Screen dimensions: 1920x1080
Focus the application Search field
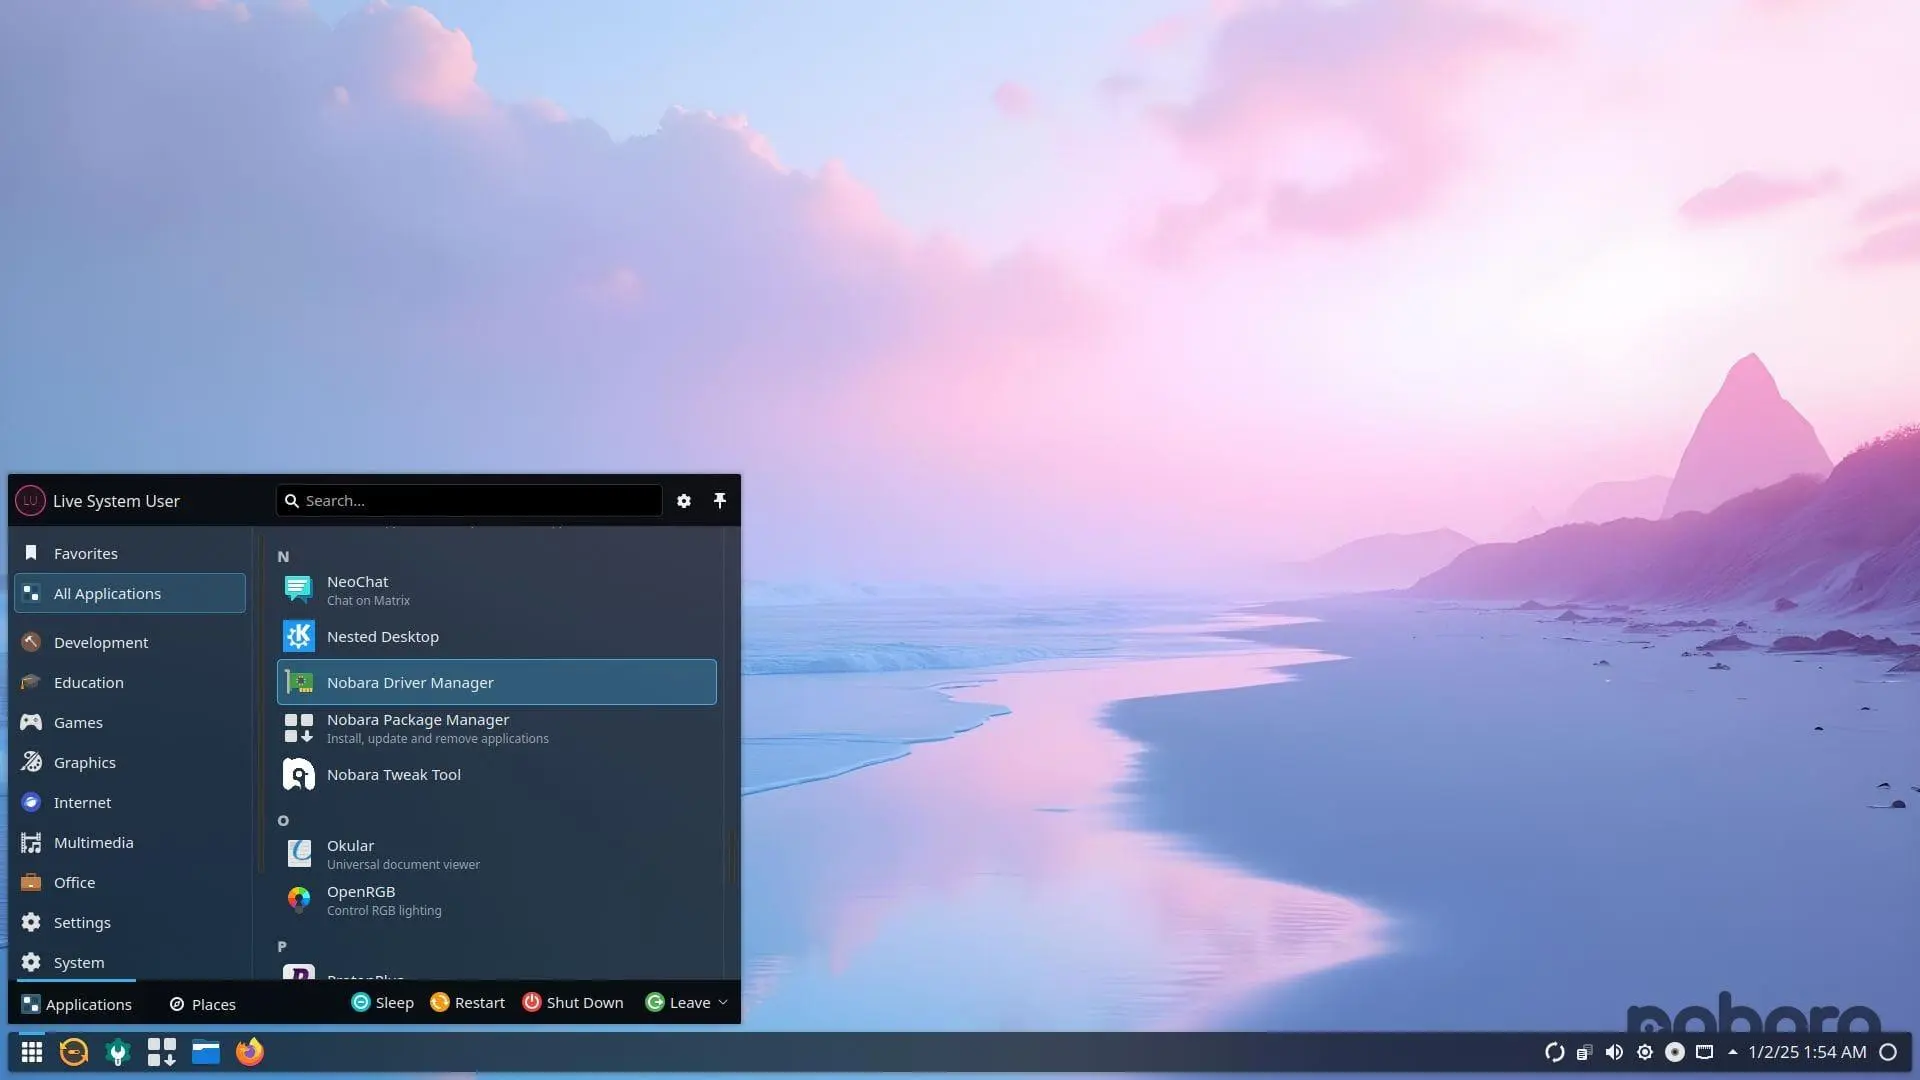tap(469, 500)
